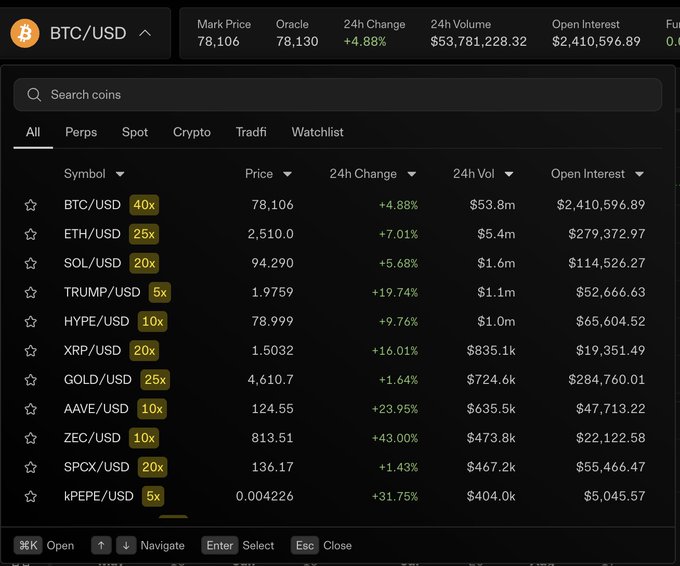Click the Oracle price 78,130

click(x=297, y=42)
